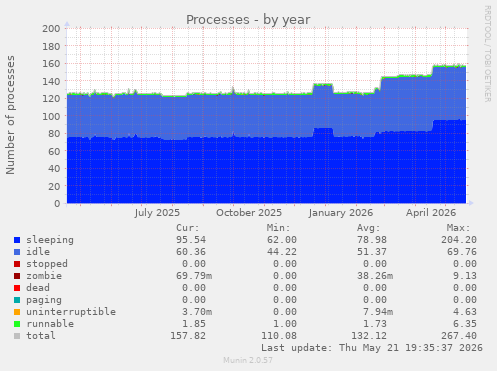
Task: Click zombie average value 38.26m
Action: (x=375, y=276)
